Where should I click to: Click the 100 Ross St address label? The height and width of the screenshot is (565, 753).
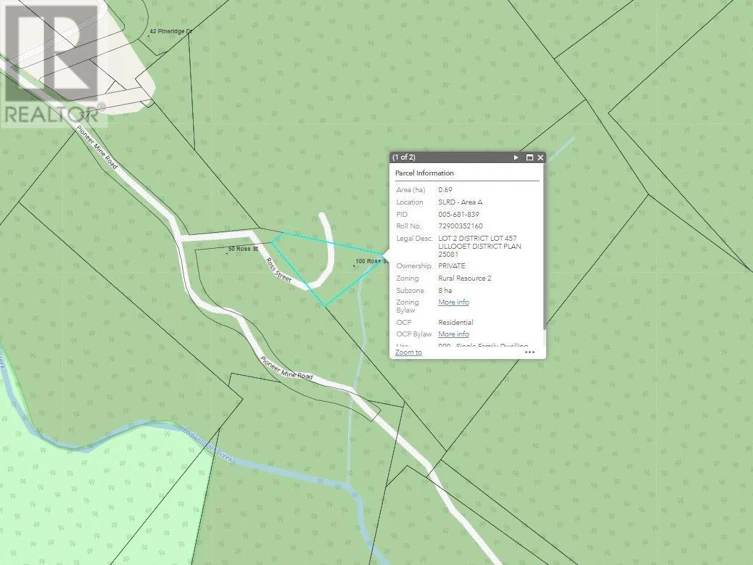(x=371, y=261)
